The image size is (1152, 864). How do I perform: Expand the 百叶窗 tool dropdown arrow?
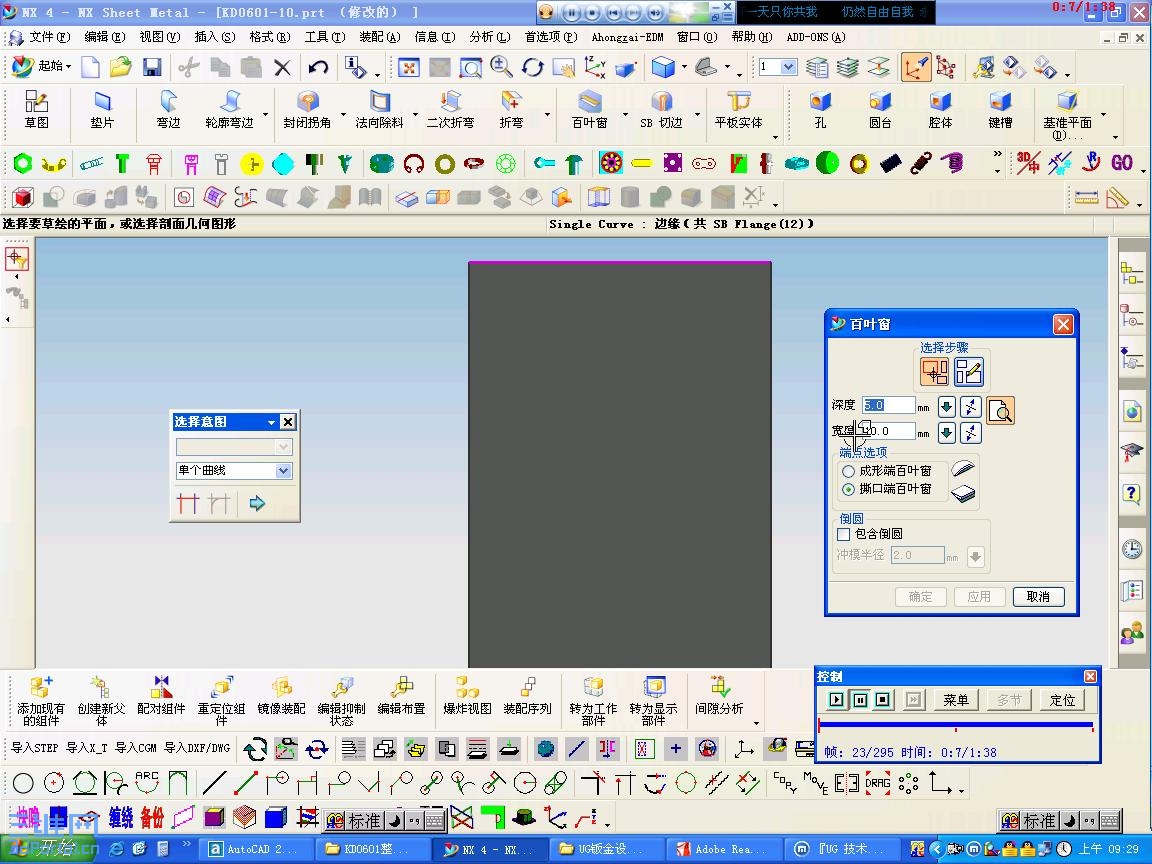[625, 115]
